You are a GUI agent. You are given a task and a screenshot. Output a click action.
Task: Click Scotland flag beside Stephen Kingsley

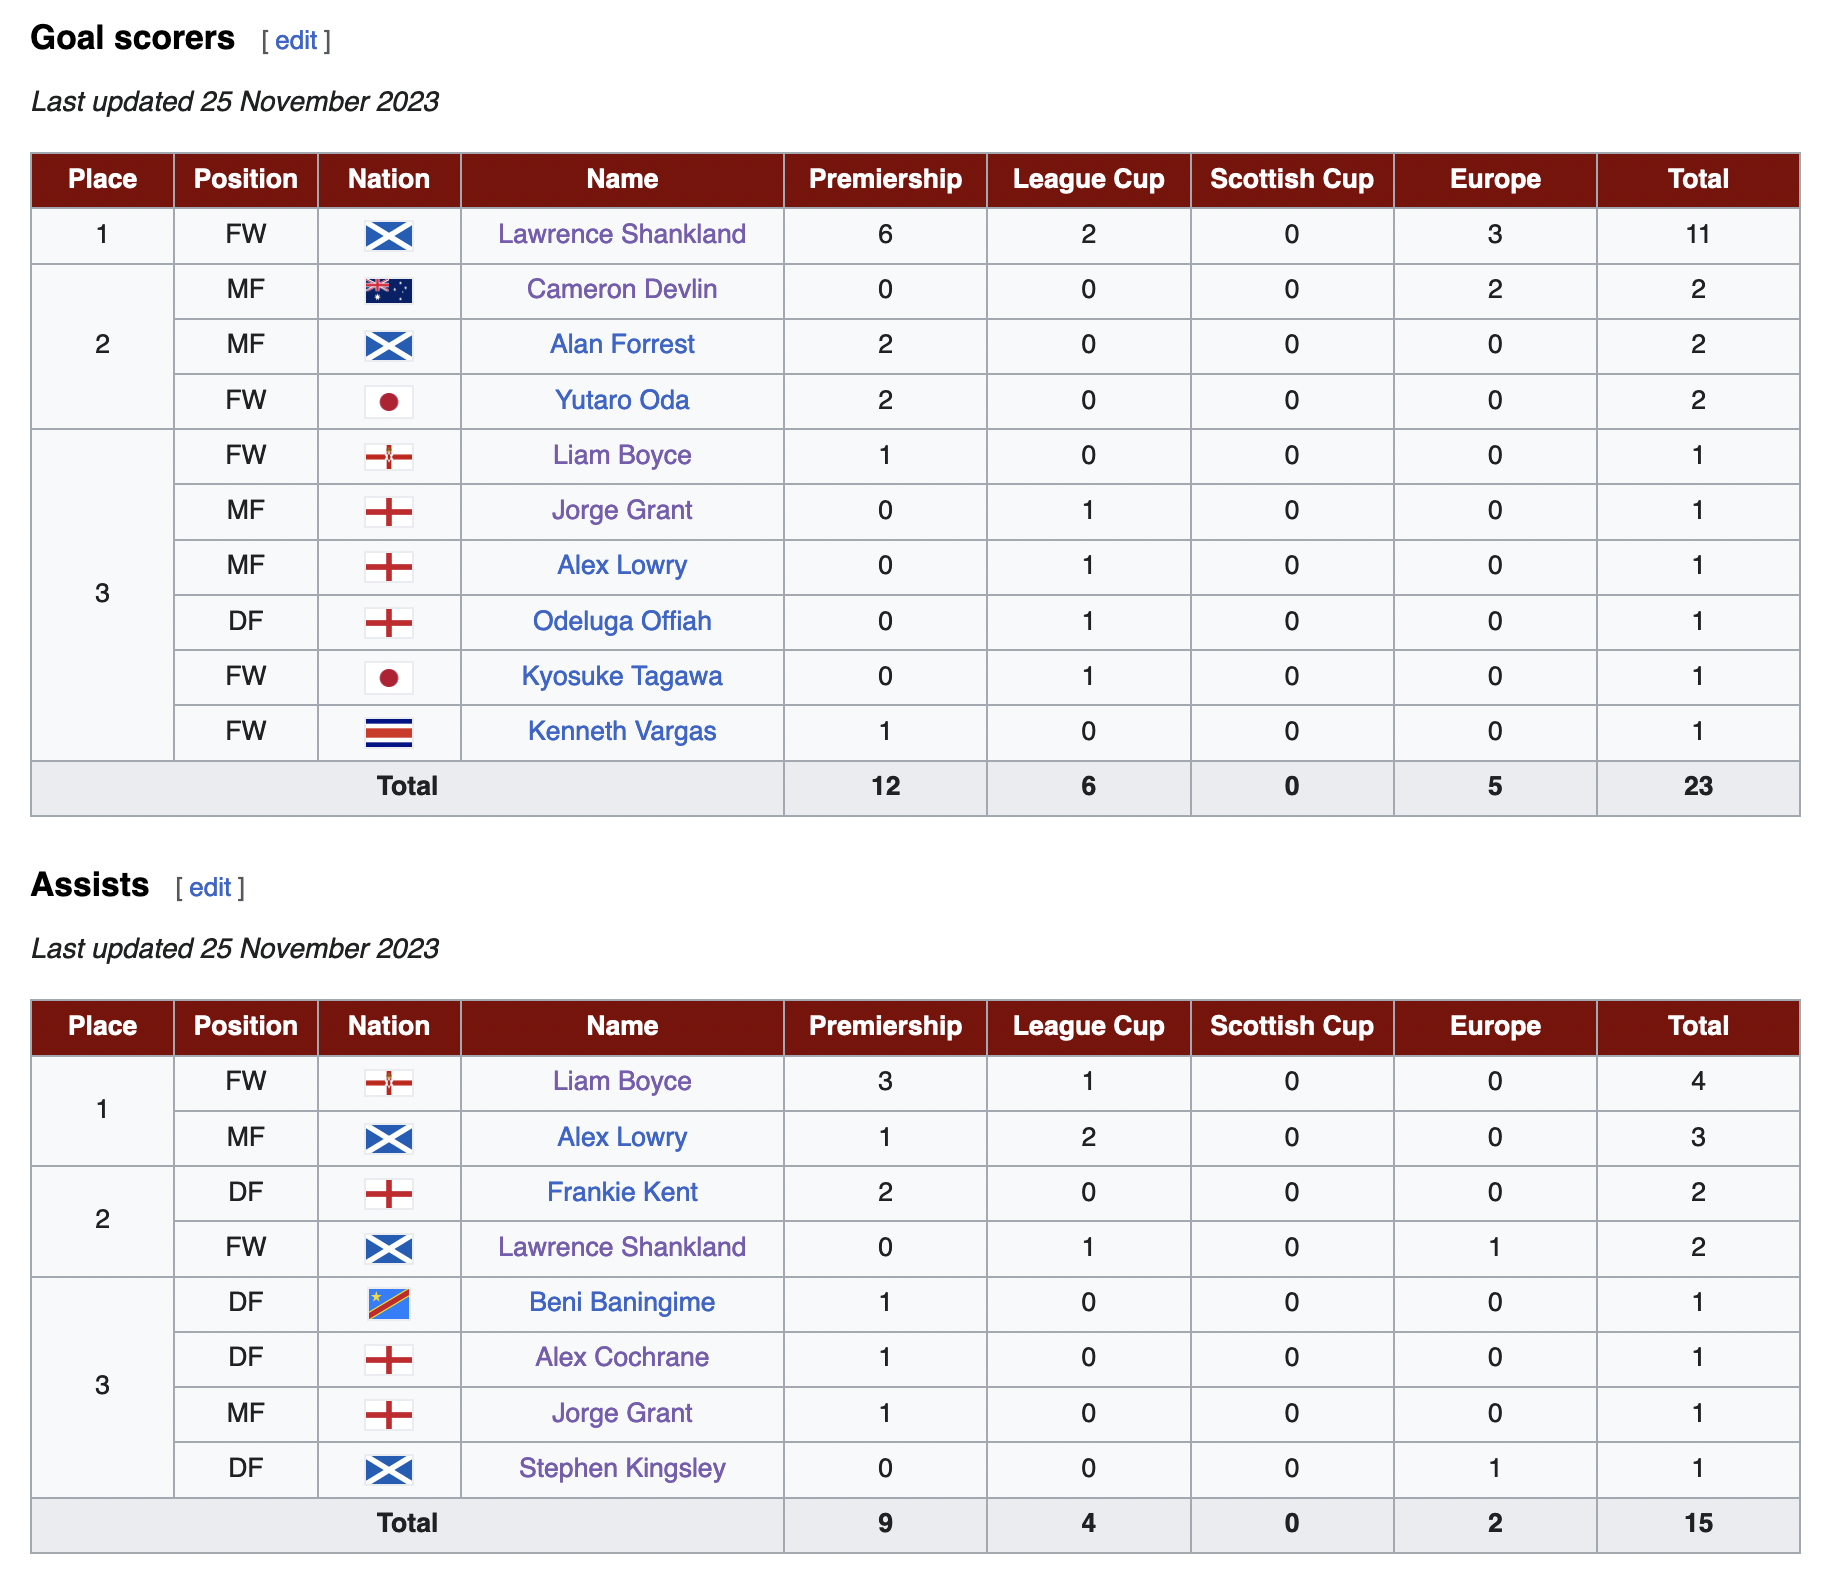point(388,1470)
